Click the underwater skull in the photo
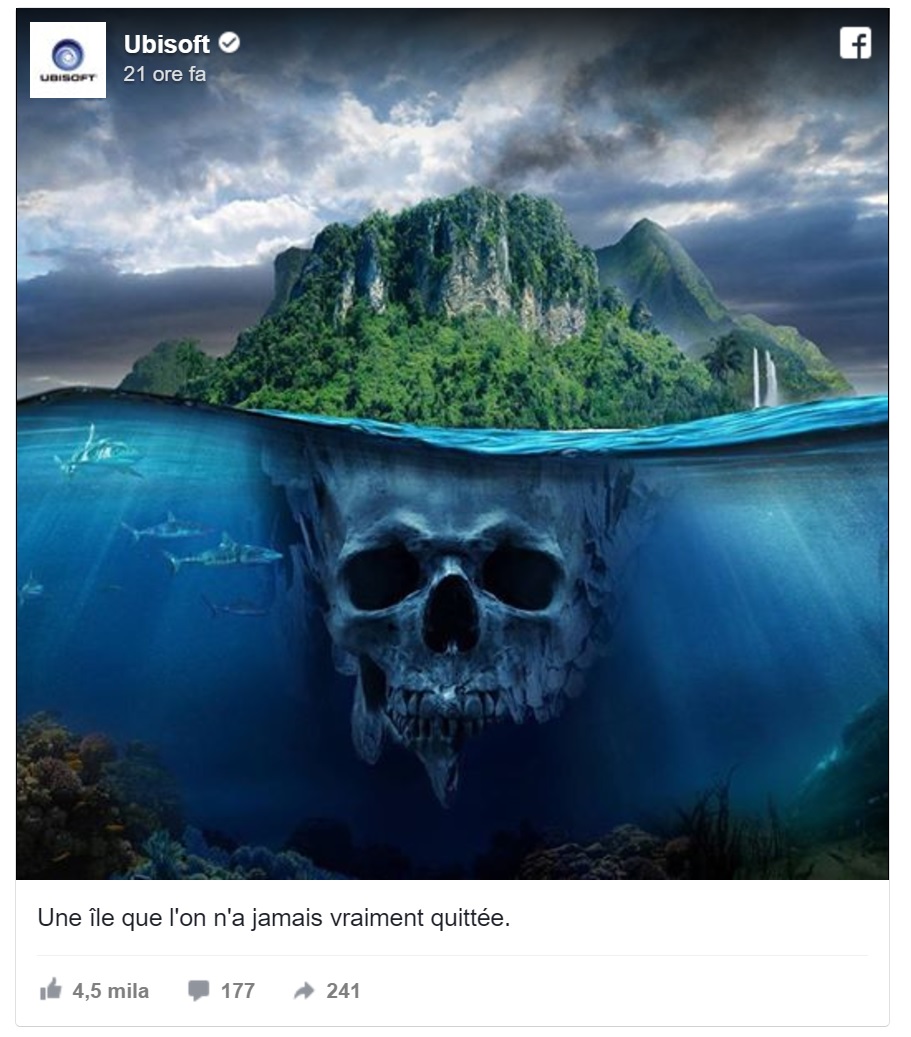 point(450,615)
